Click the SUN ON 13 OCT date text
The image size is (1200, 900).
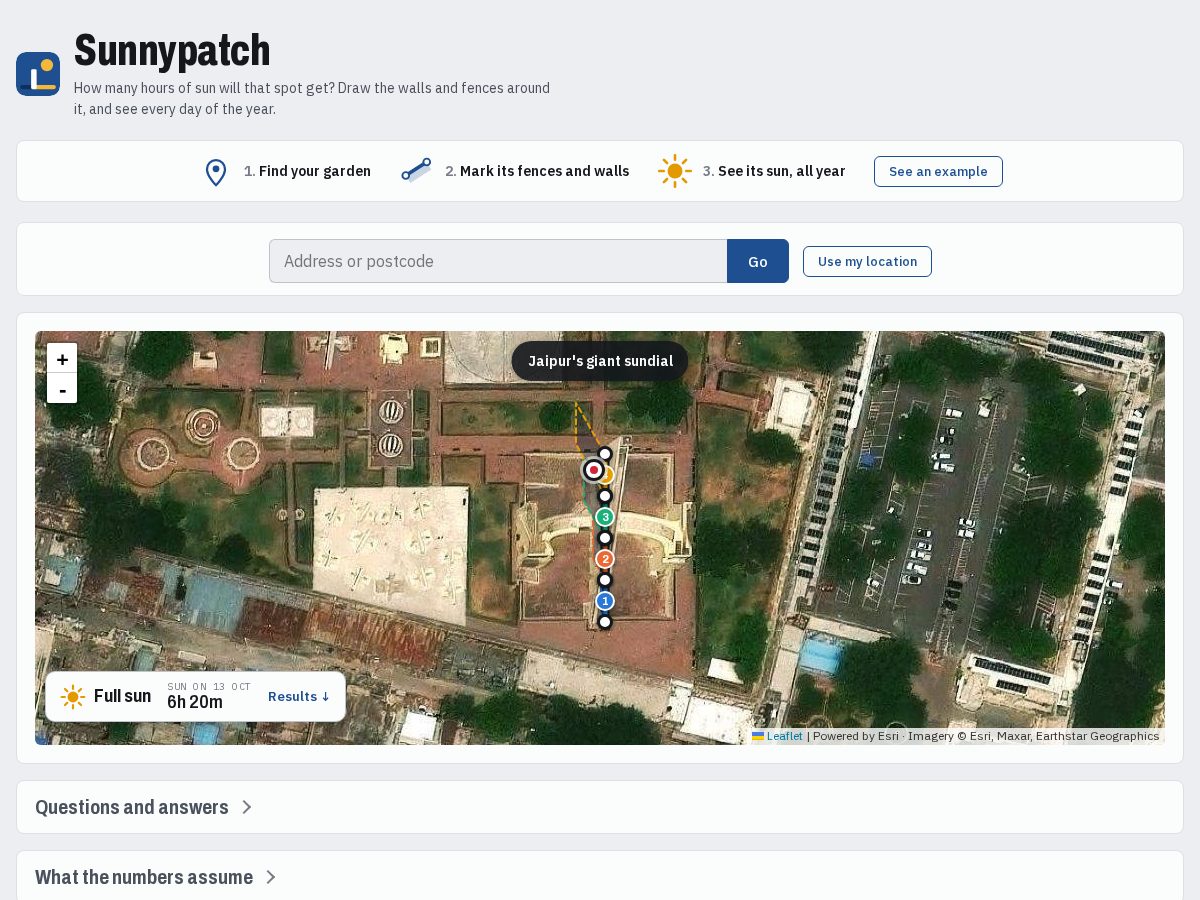[x=209, y=686]
